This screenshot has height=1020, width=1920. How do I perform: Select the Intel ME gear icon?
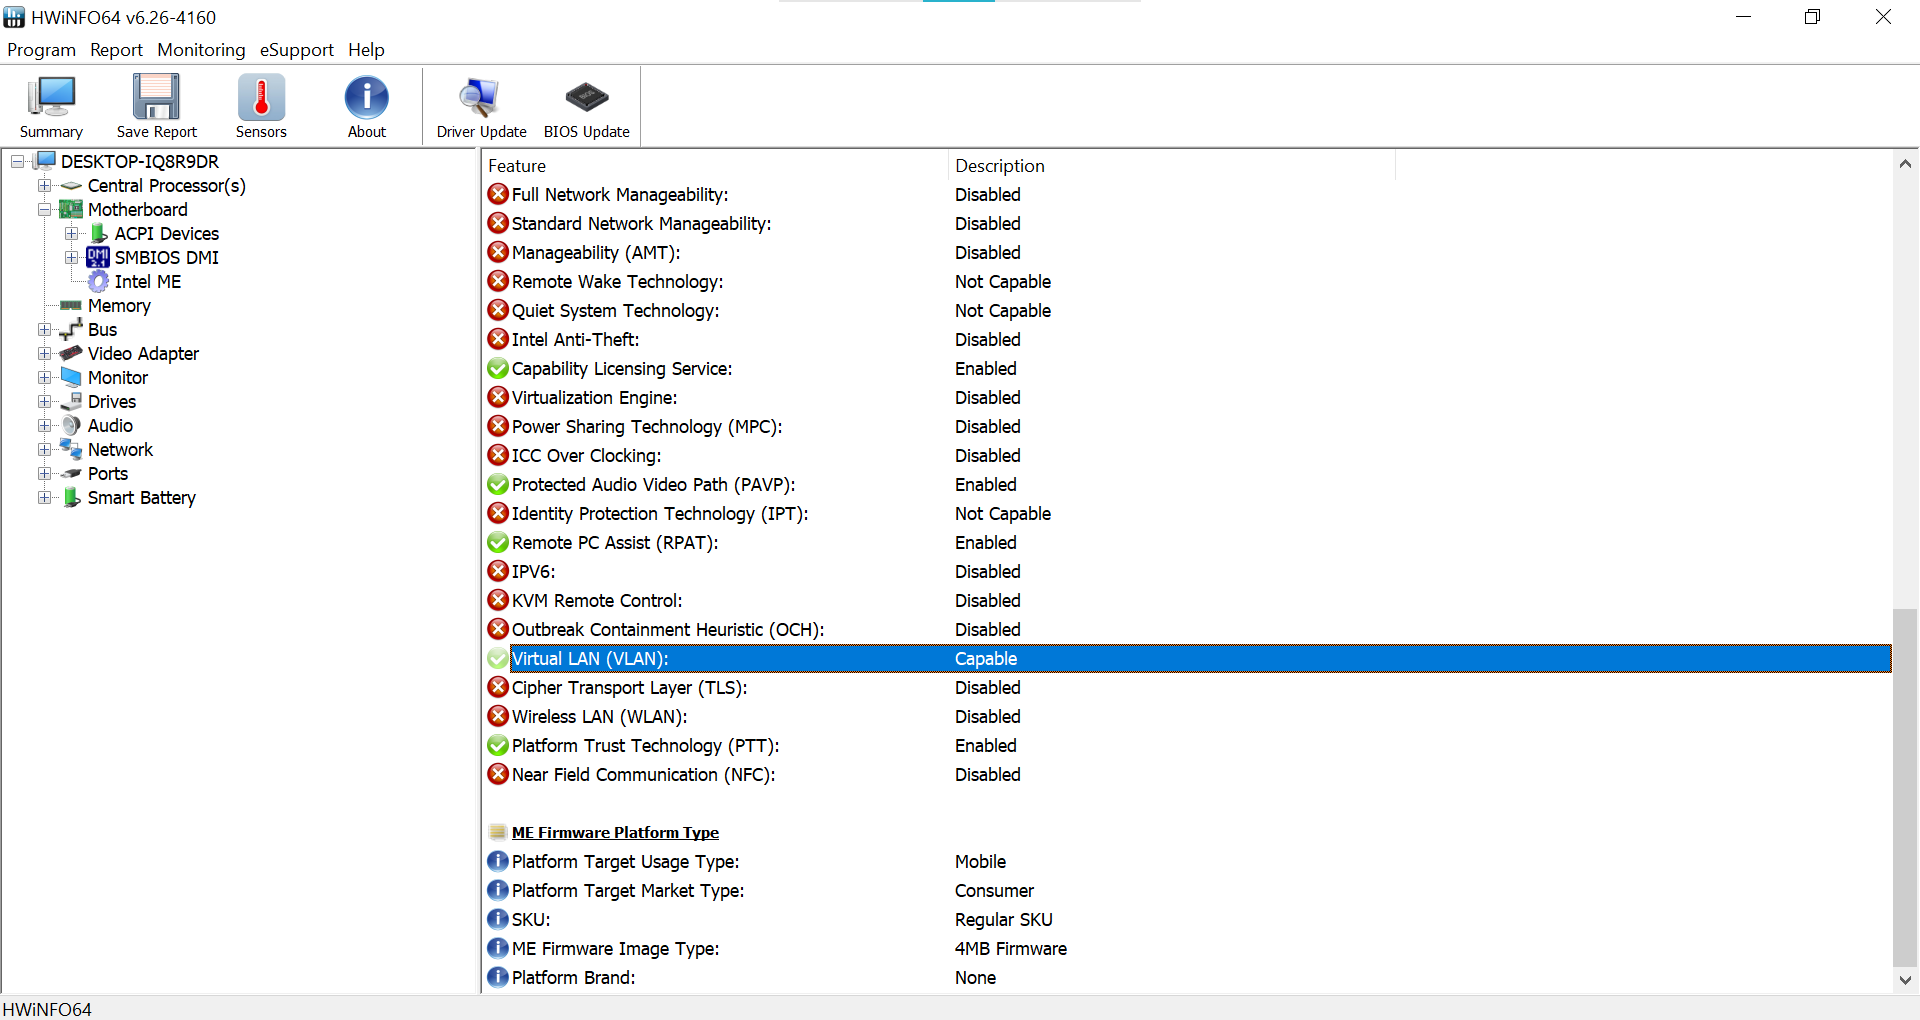[x=98, y=281]
